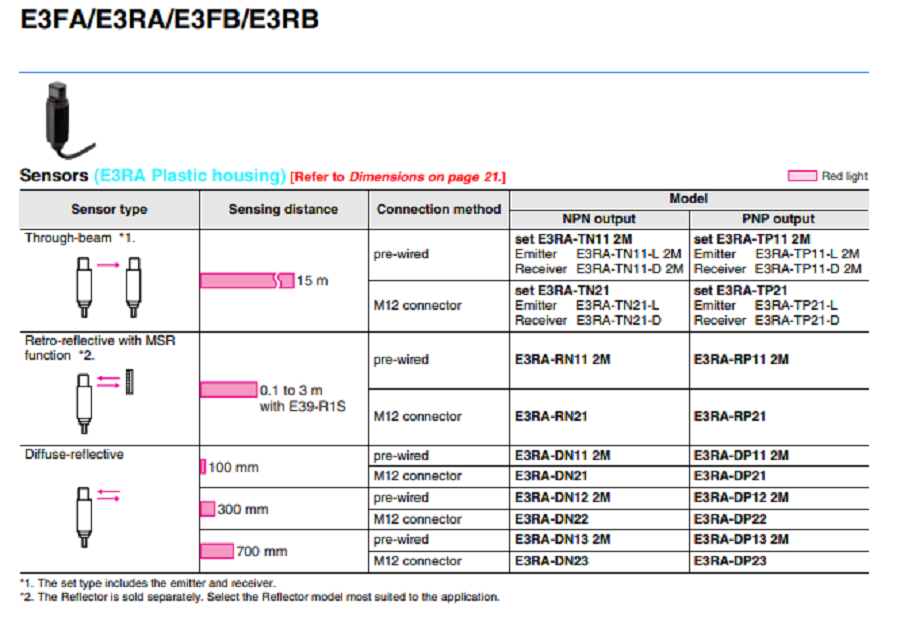Click 'with E39-R1S' reflector note
The image size is (900, 625).
[302, 406]
